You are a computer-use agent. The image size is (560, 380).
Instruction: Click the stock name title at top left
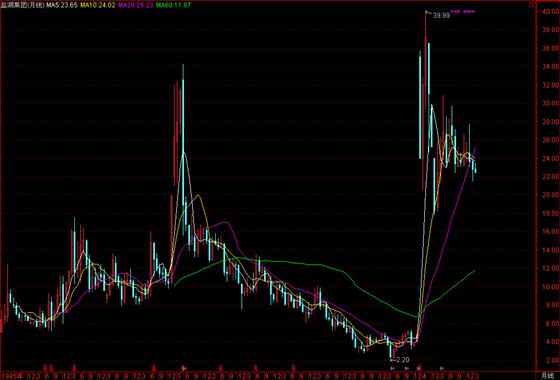22,5
